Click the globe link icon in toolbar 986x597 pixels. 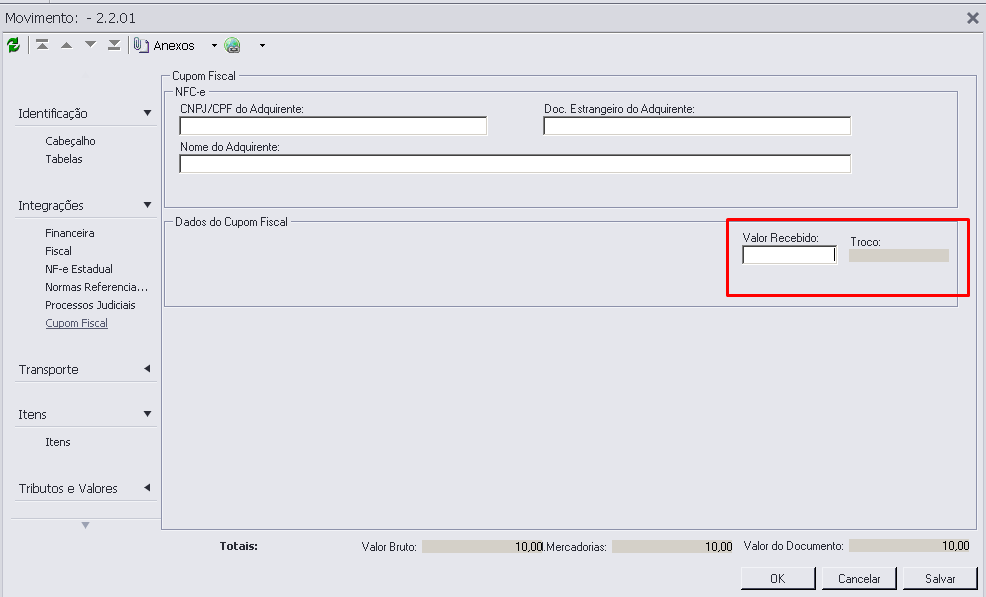click(x=233, y=45)
